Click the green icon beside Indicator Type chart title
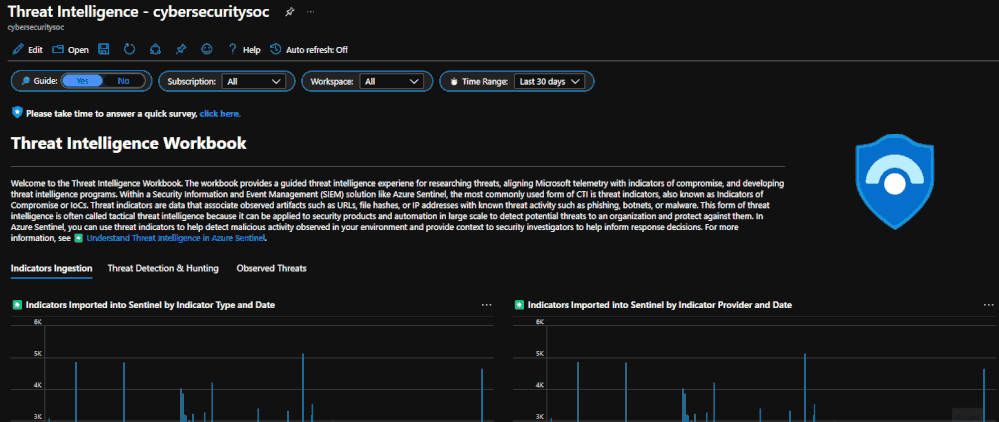This screenshot has height=422, width=999. pos(17,305)
